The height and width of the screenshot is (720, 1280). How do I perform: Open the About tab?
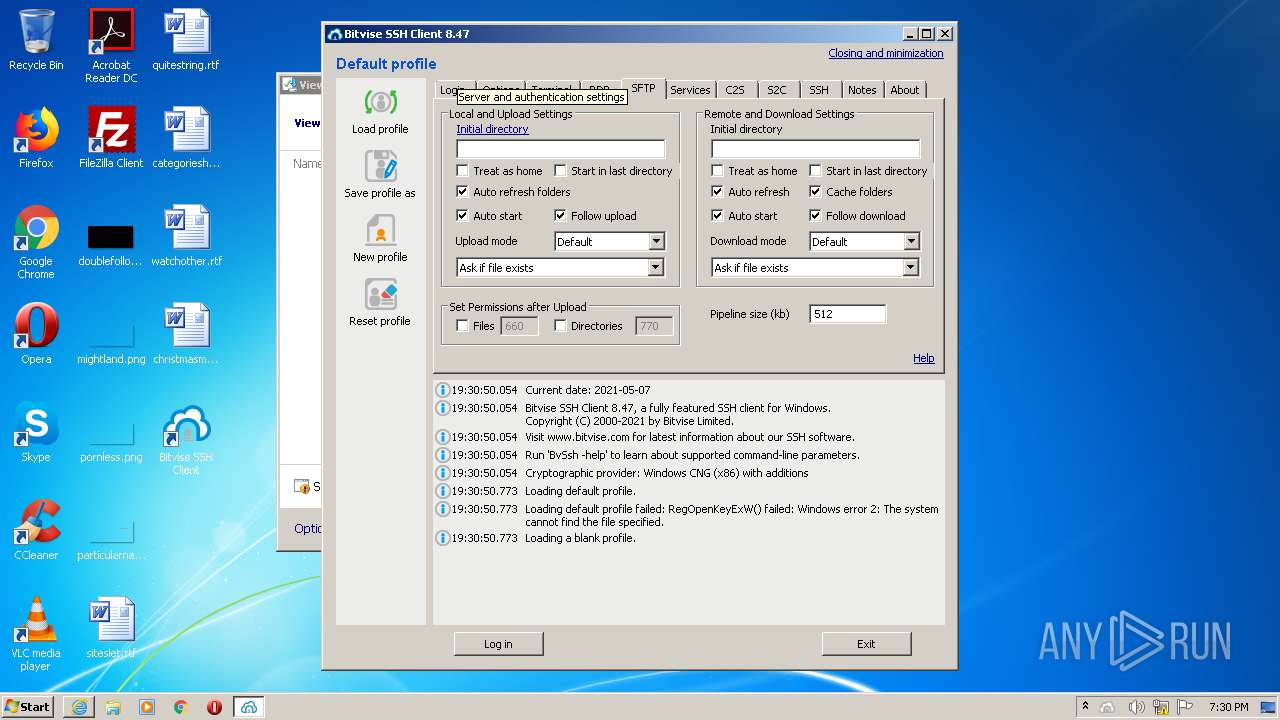pos(905,90)
